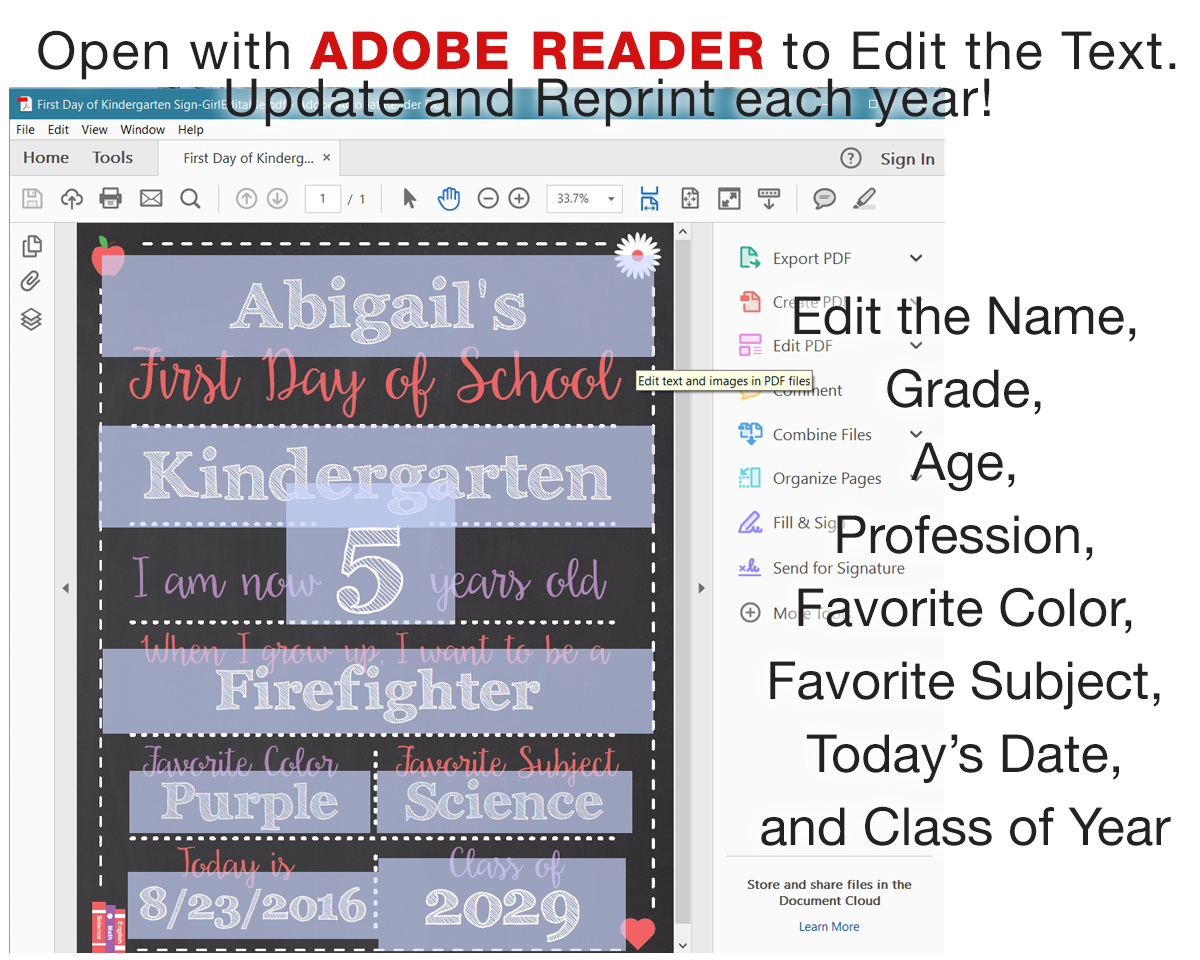This screenshot has width=1200, height=960.
Task: Edit the Abigail's name field
Action: tap(378, 306)
